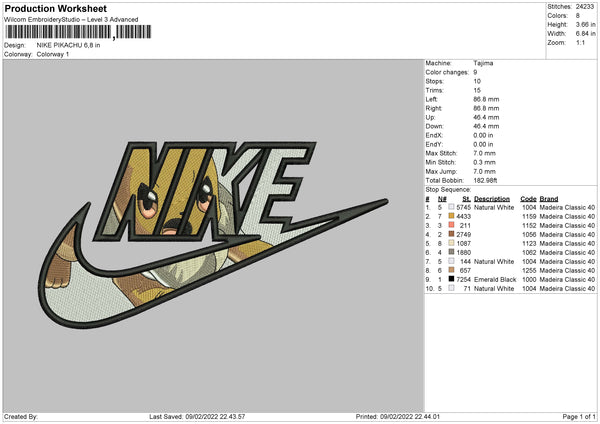
Task: Select the Width value 6.84 in
Action: (585, 34)
